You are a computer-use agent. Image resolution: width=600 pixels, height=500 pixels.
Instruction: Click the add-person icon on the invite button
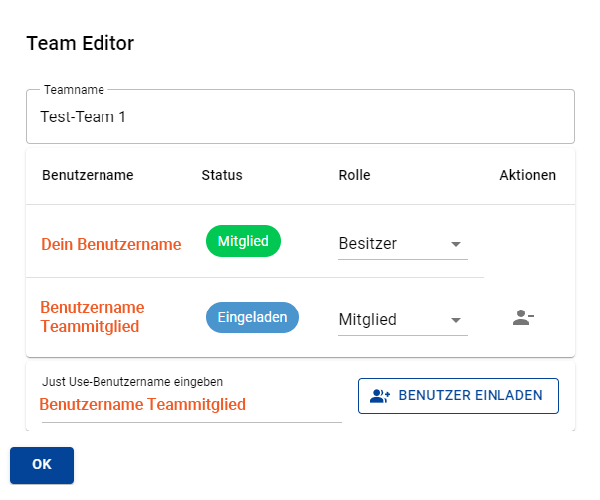pyautogui.click(x=380, y=396)
